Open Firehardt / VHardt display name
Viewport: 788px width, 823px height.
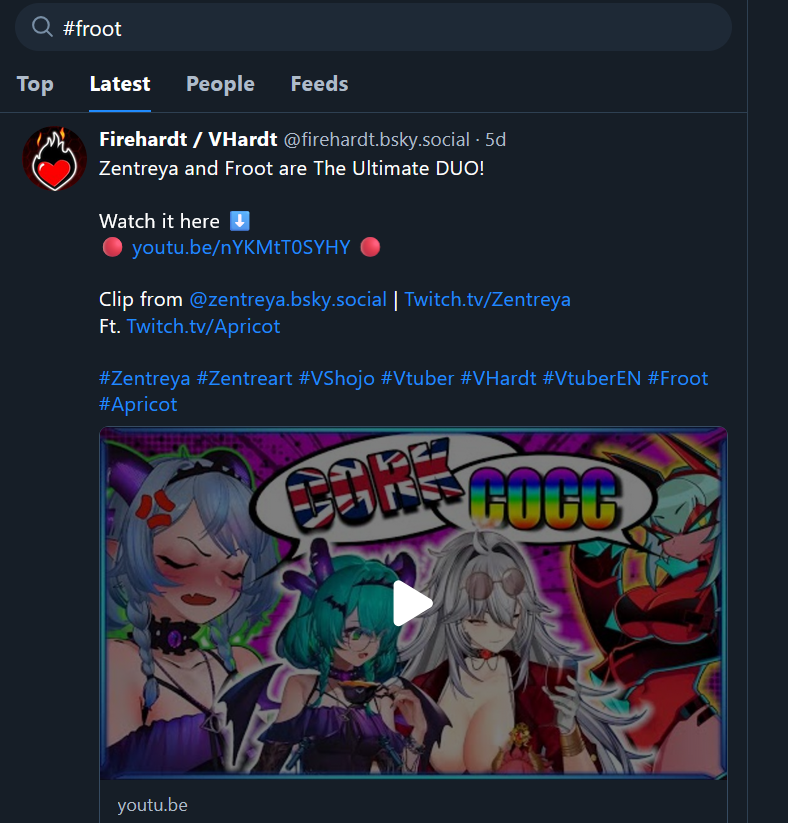(x=188, y=140)
